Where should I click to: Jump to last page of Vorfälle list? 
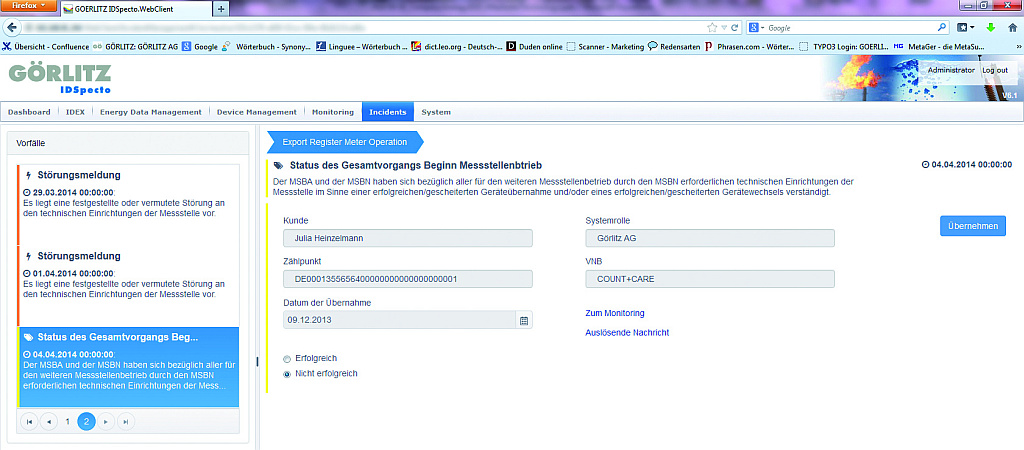pos(125,422)
